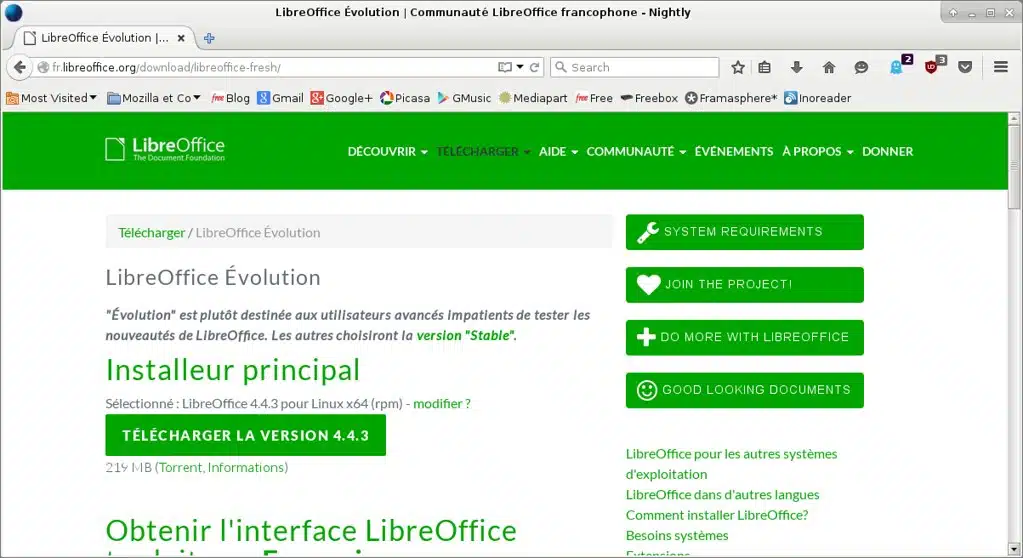Click the Pocket toolbar icon
The image size is (1023, 558).
pyautogui.click(x=966, y=67)
